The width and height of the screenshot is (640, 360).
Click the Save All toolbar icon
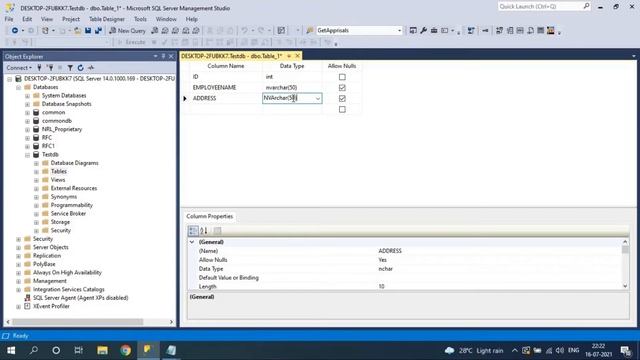pyautogui.click(x=98, y=31)
